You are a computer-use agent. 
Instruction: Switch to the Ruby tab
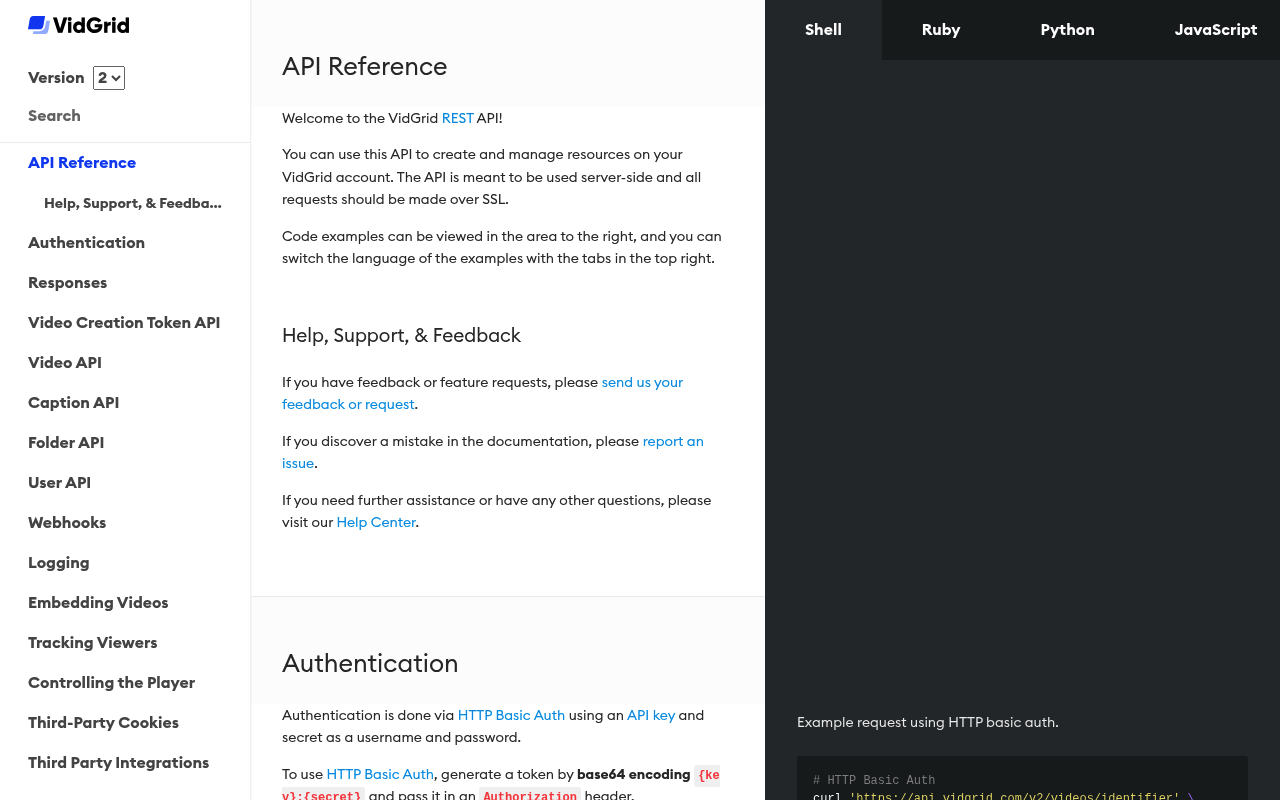tap(941, 30)
